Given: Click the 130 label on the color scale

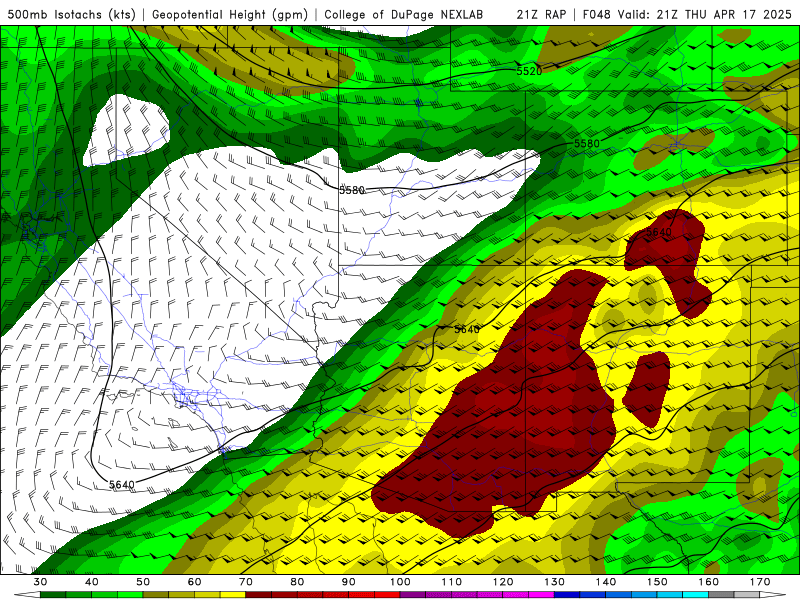Looking at the screenshot, I should coord(554,582).
